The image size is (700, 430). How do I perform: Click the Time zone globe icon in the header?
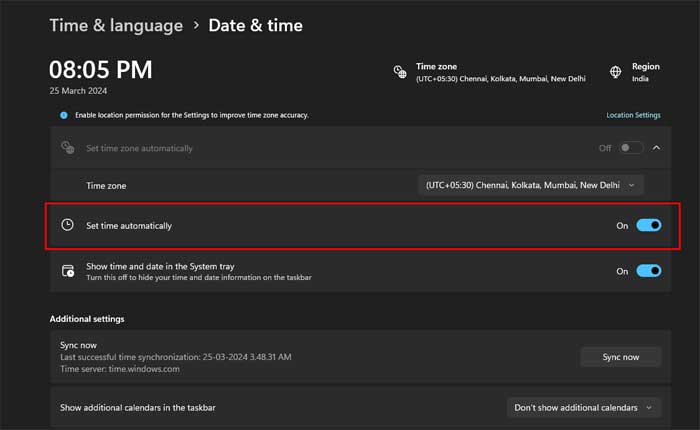(400, 72)
